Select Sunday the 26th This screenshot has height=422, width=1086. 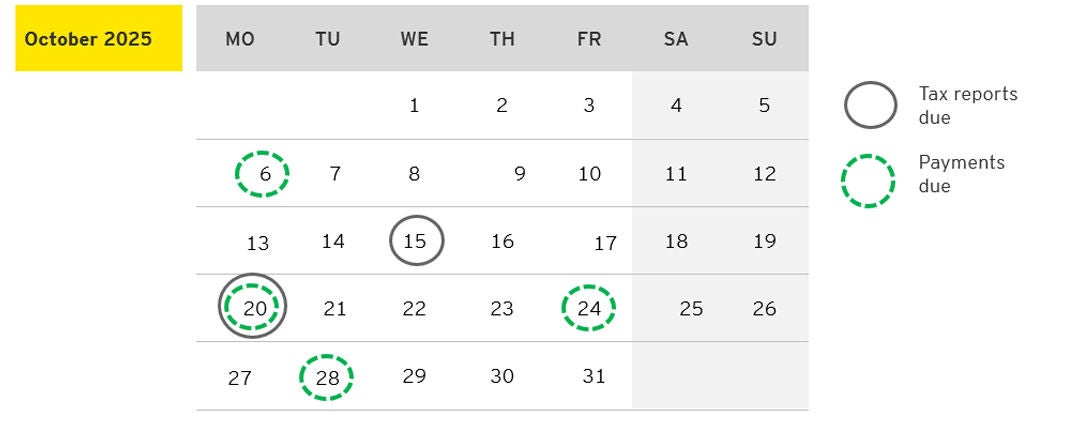(x=764, y=308)
